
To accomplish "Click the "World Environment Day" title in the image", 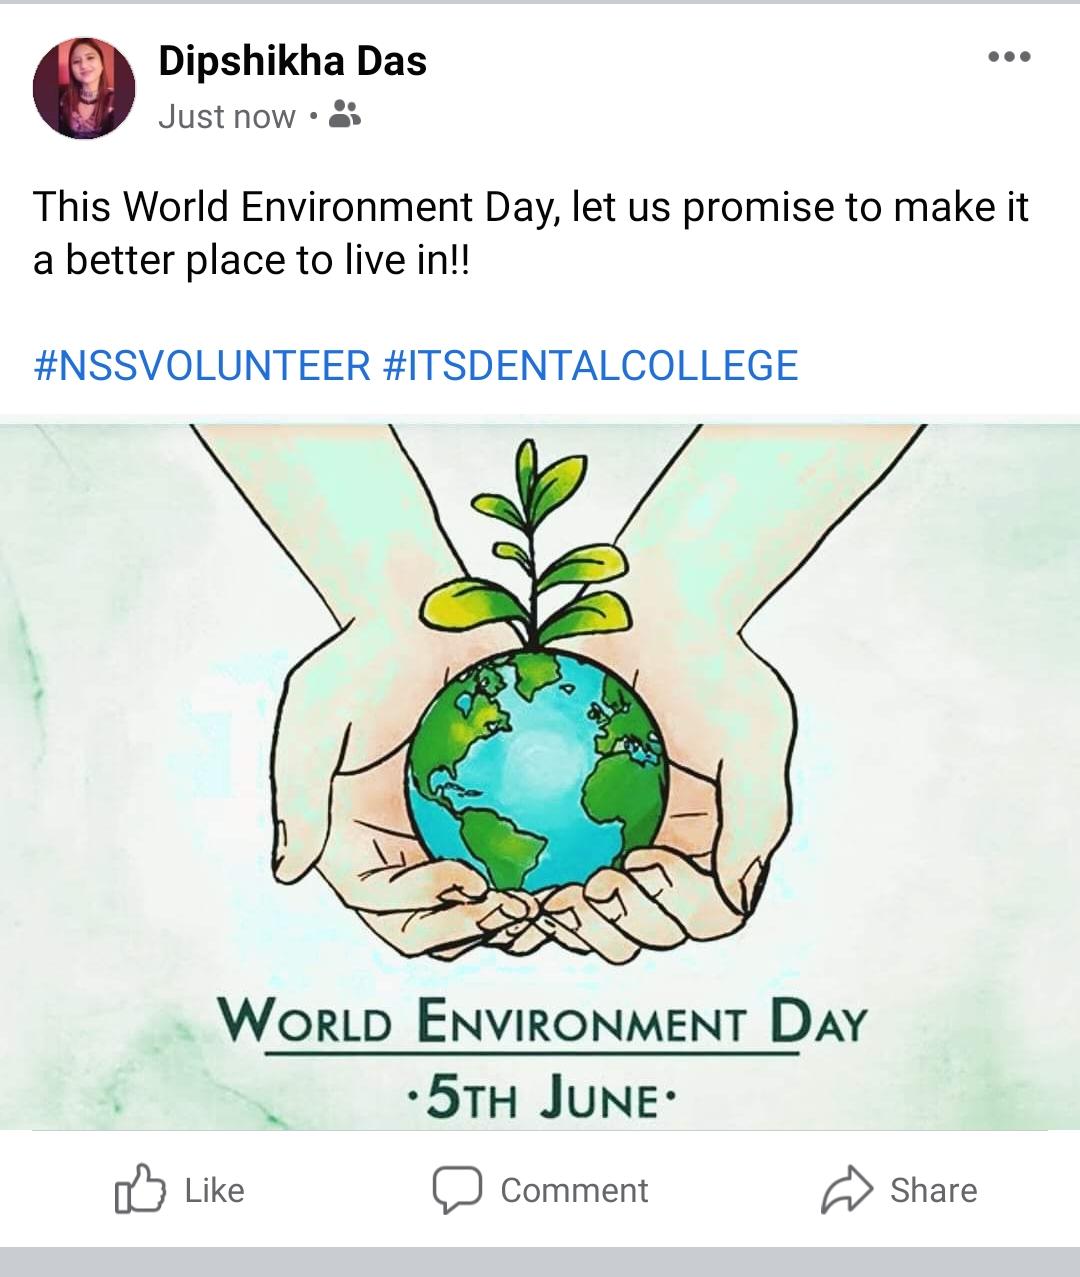I will pos(542,1022).
